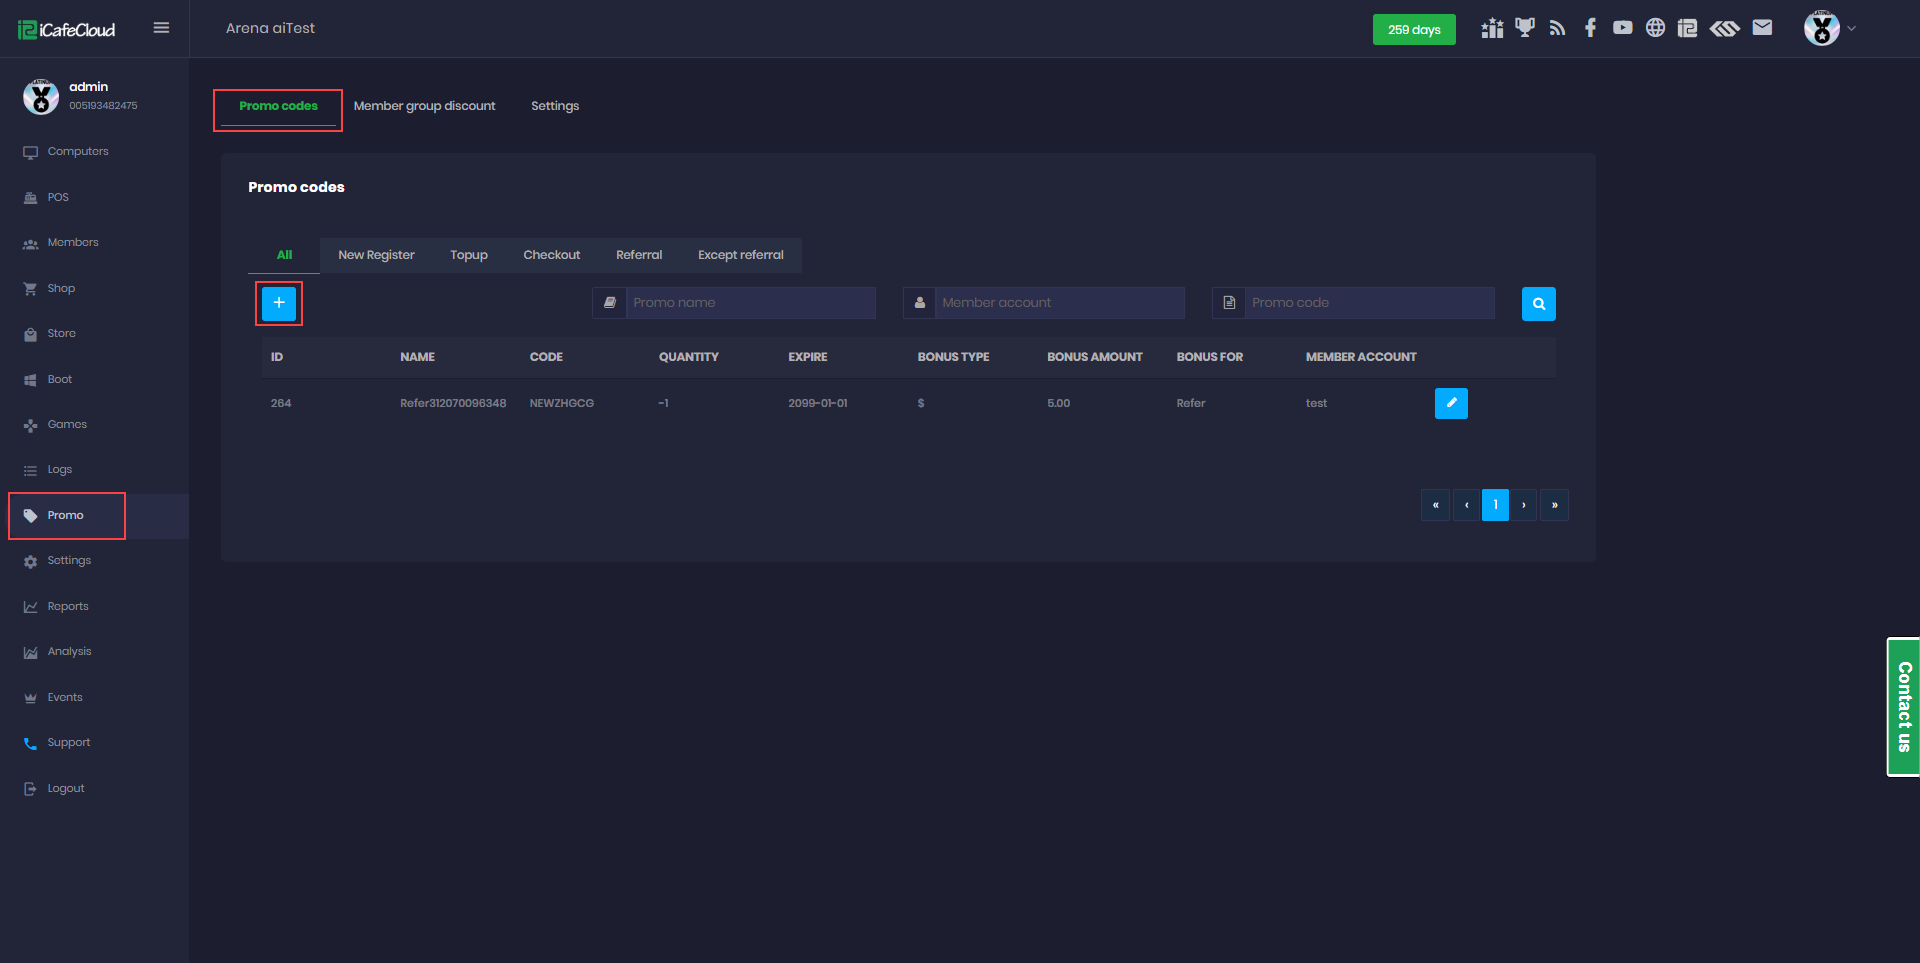Click the RSS feed icon
This screenshot has width=1920, height=963.
1557,28
